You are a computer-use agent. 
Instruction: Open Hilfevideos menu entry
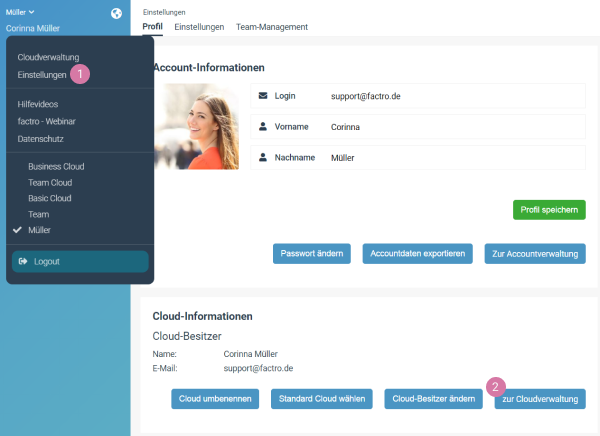click(x=39, y=104)
